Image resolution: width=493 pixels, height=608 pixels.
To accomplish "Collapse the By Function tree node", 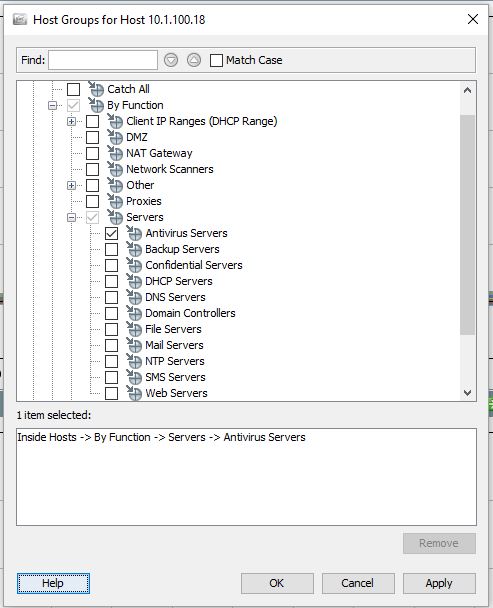I will 52,105.
